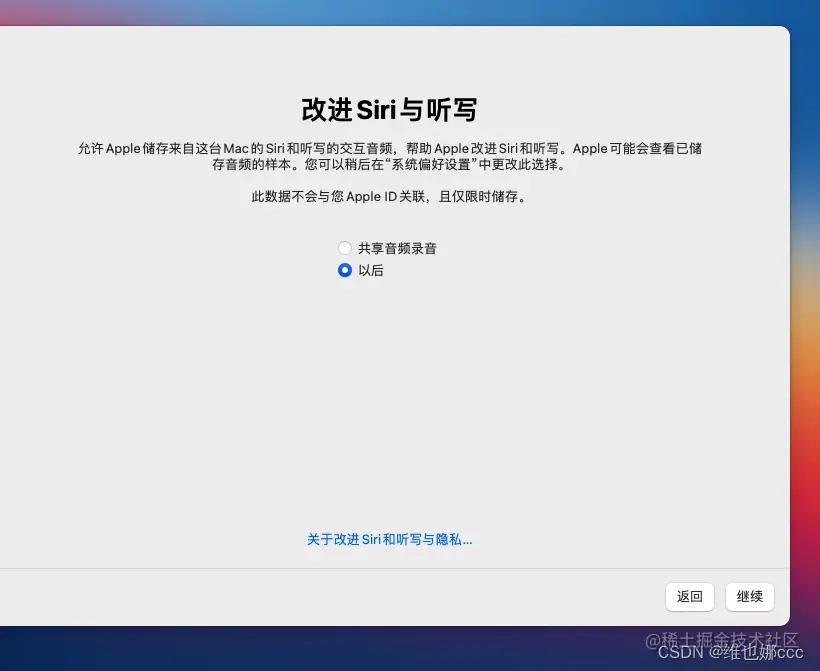This screenshot has height=671, width=820.
Task: Click the text 此数据不会与您 Apple ID 关联
Action: pyautogui.click(x=338, y=197)
